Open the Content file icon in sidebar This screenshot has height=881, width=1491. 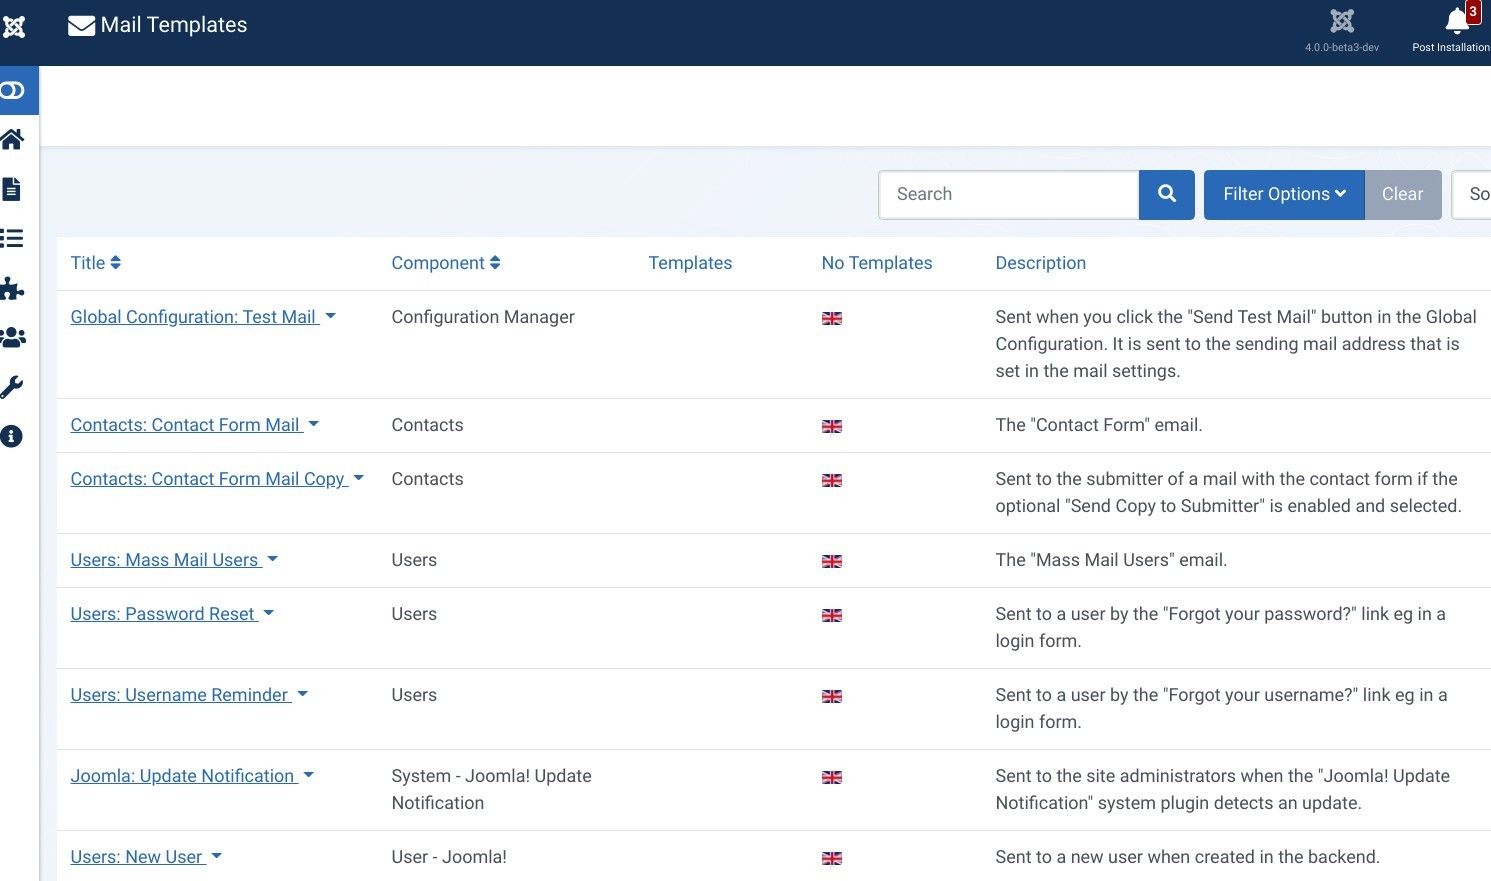[x=12, y=189]
